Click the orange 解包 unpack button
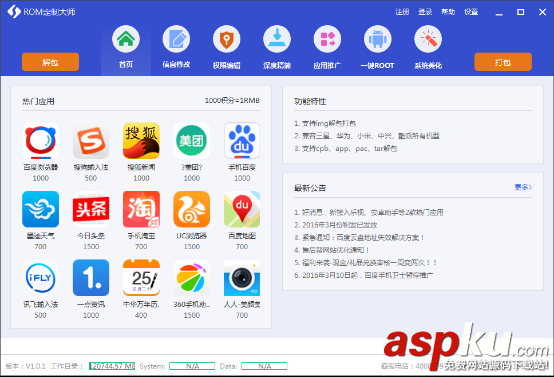The height and width of the screenshot is (377, 554). 50,62
